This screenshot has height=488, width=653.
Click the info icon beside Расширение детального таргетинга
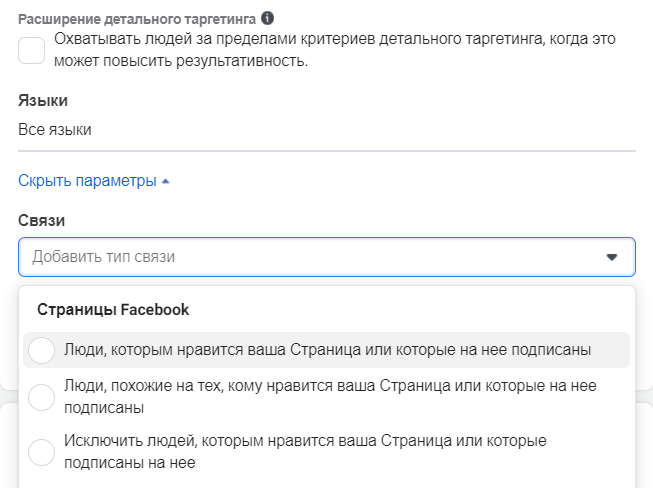[x=267, y=18]
